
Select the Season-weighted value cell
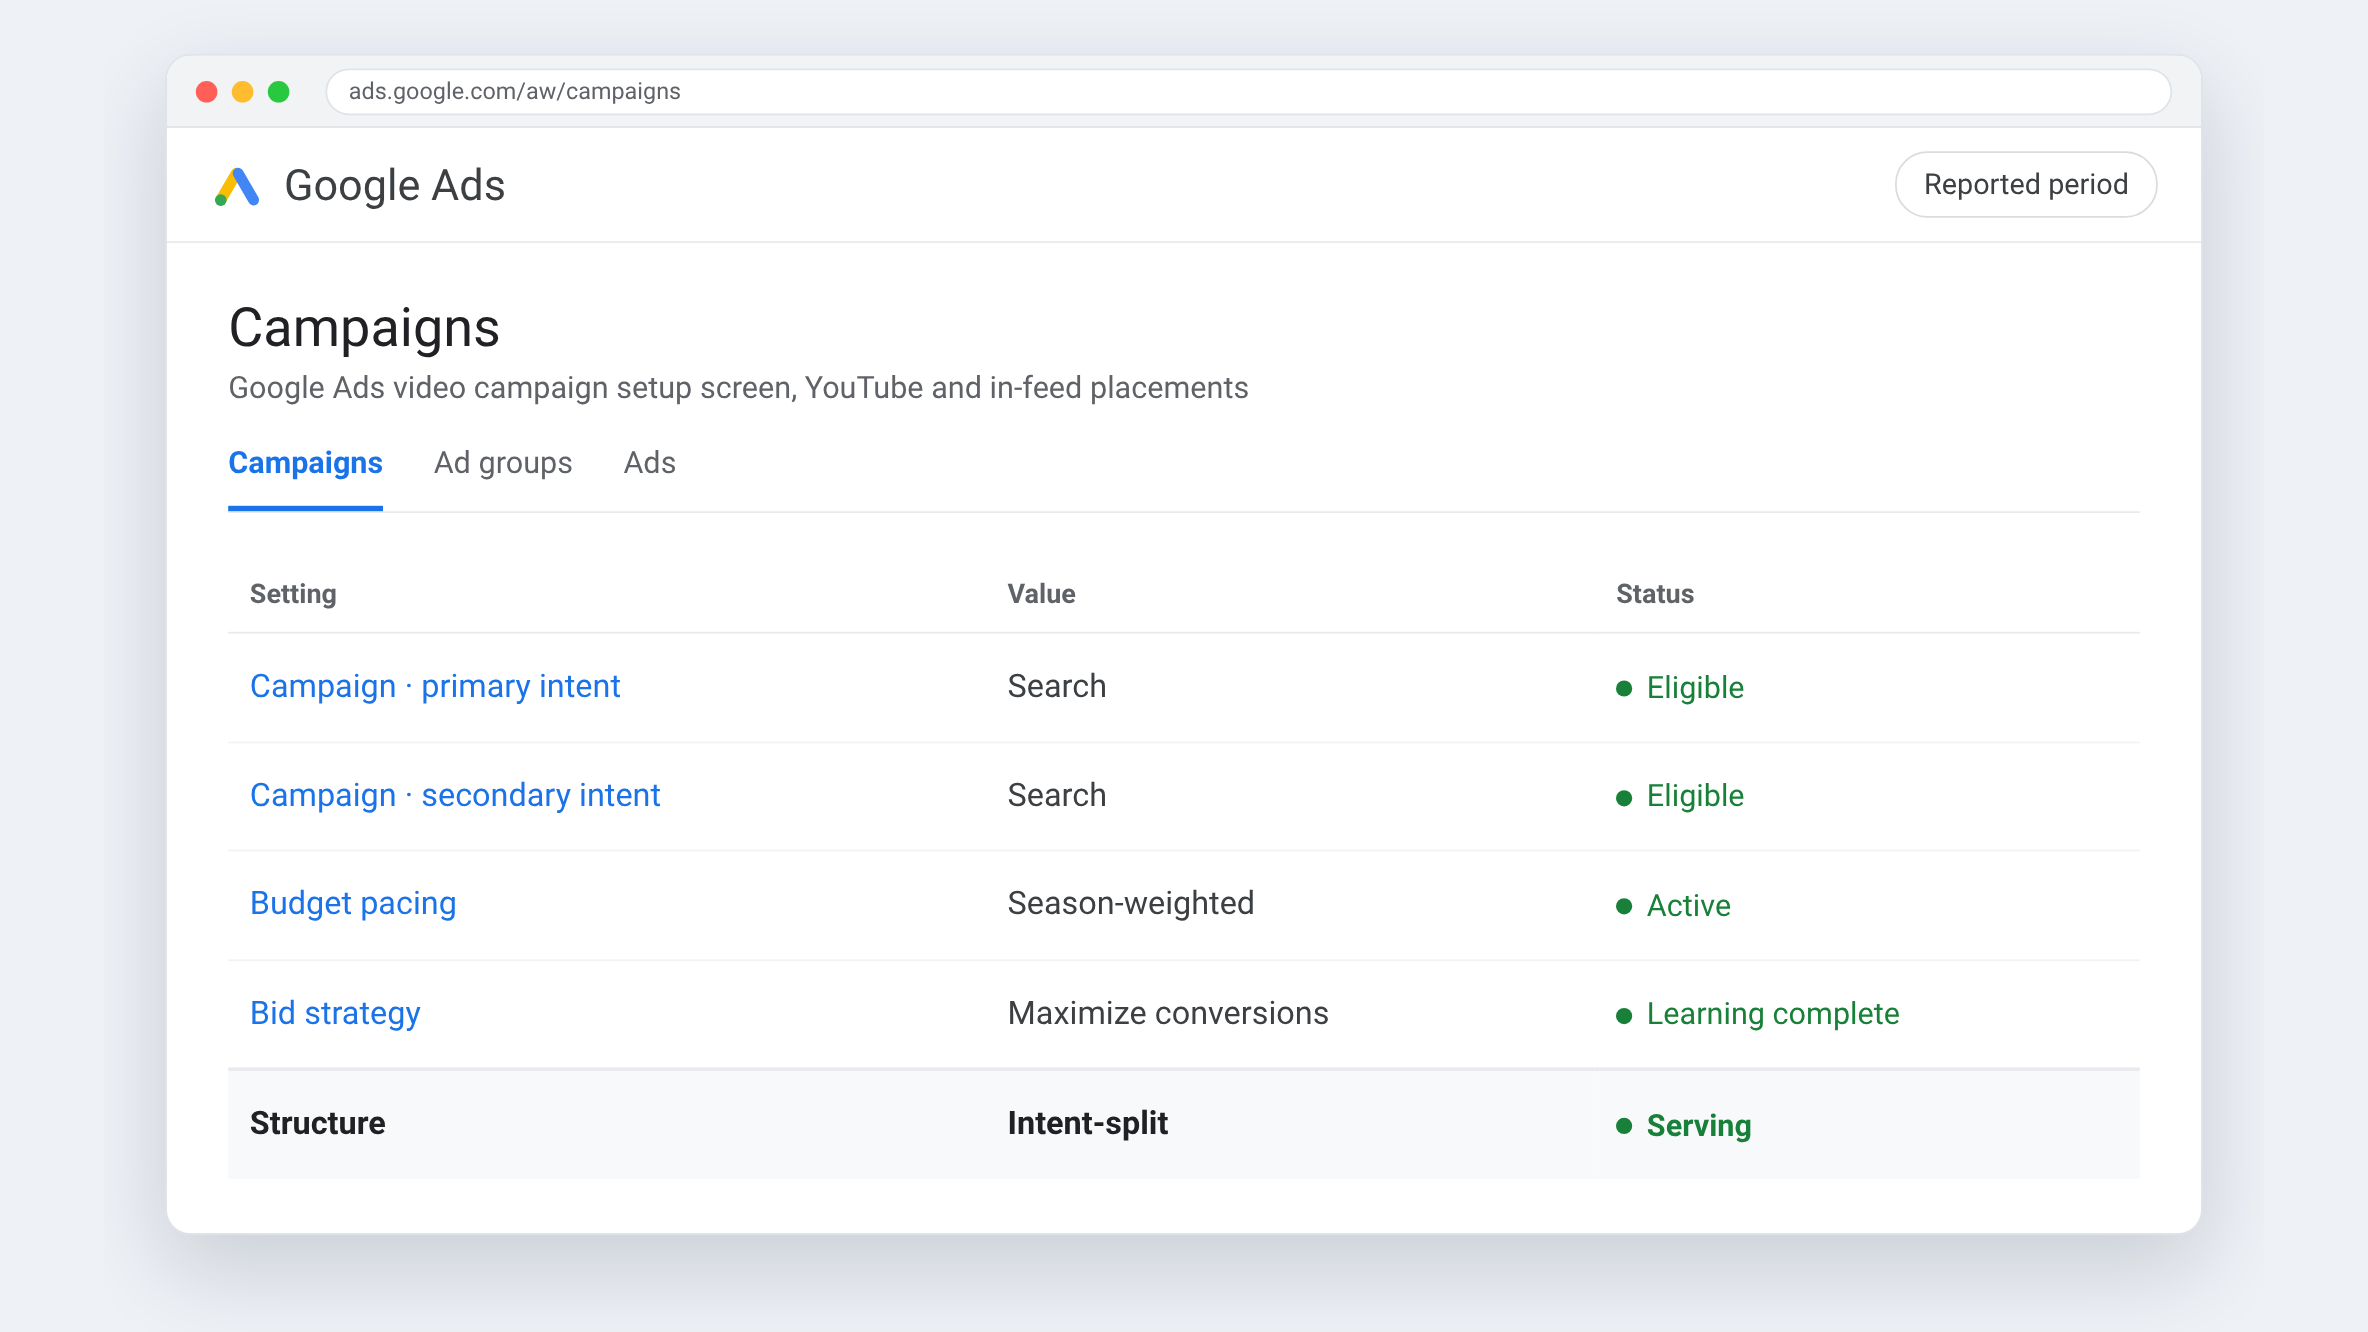point(1131,904)
